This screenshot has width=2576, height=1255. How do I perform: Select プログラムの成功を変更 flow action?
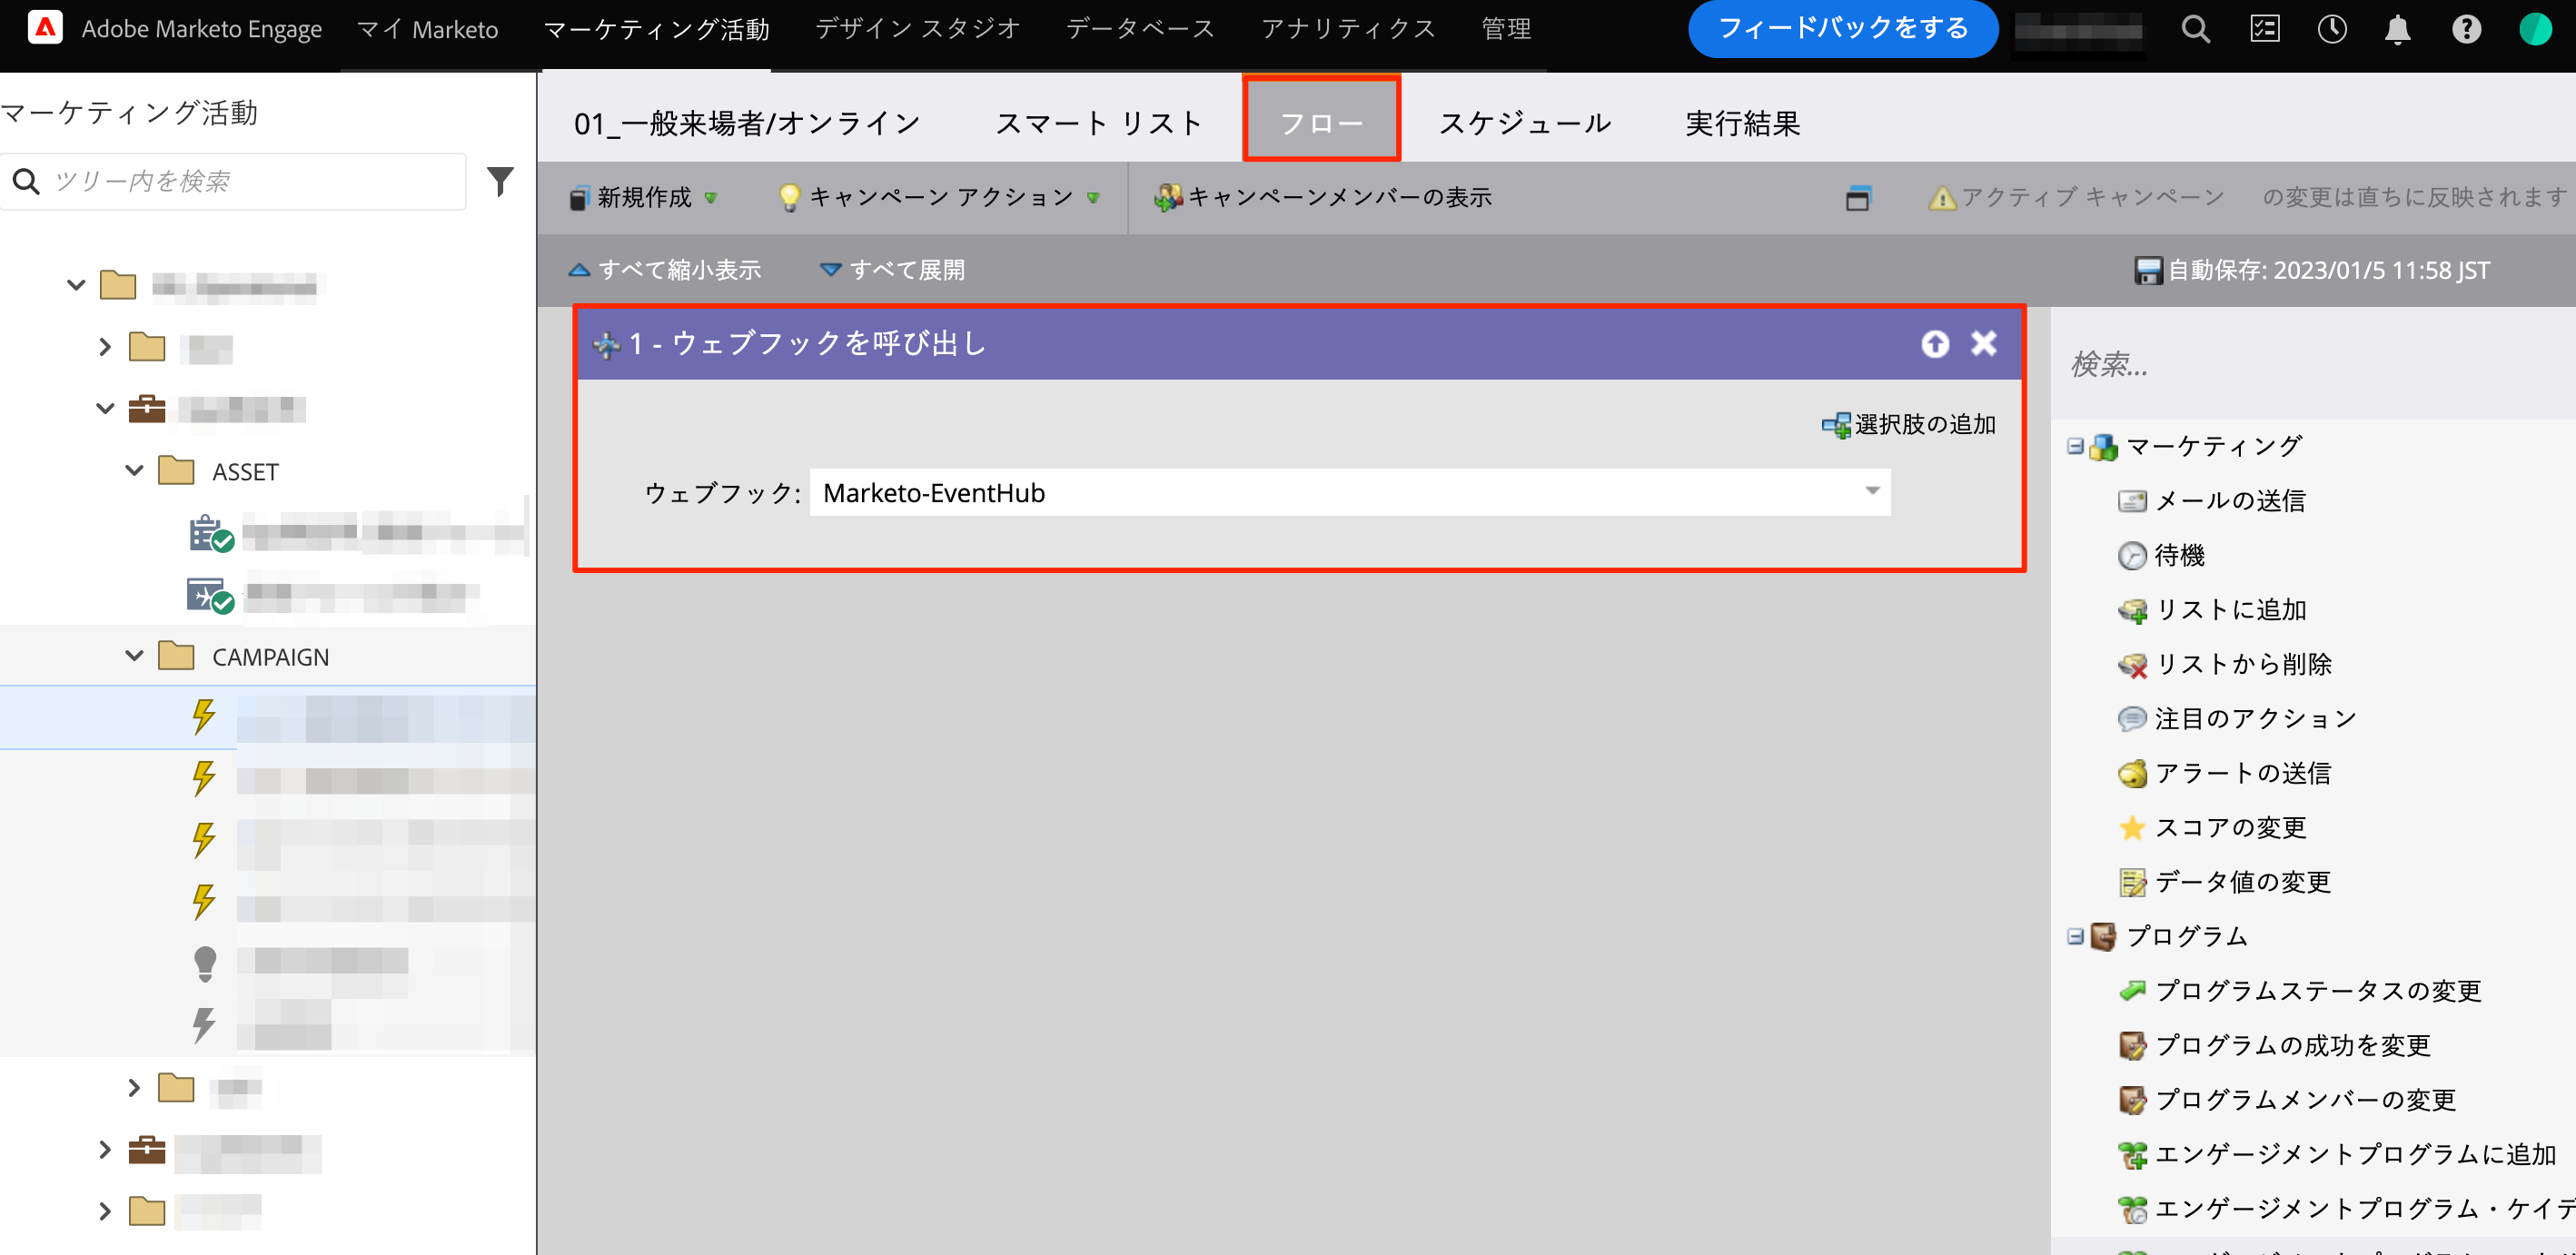click(2274, 1045)
